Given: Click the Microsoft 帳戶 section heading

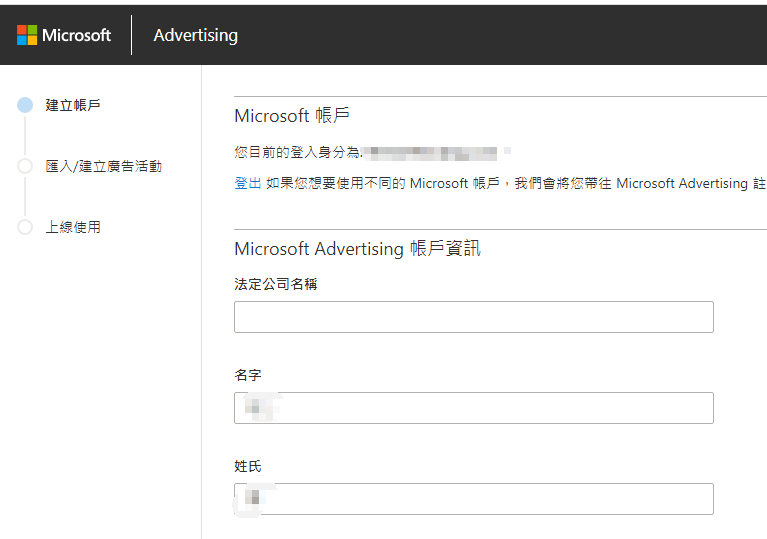Looking at the screenshot, I should pos(292,116).
